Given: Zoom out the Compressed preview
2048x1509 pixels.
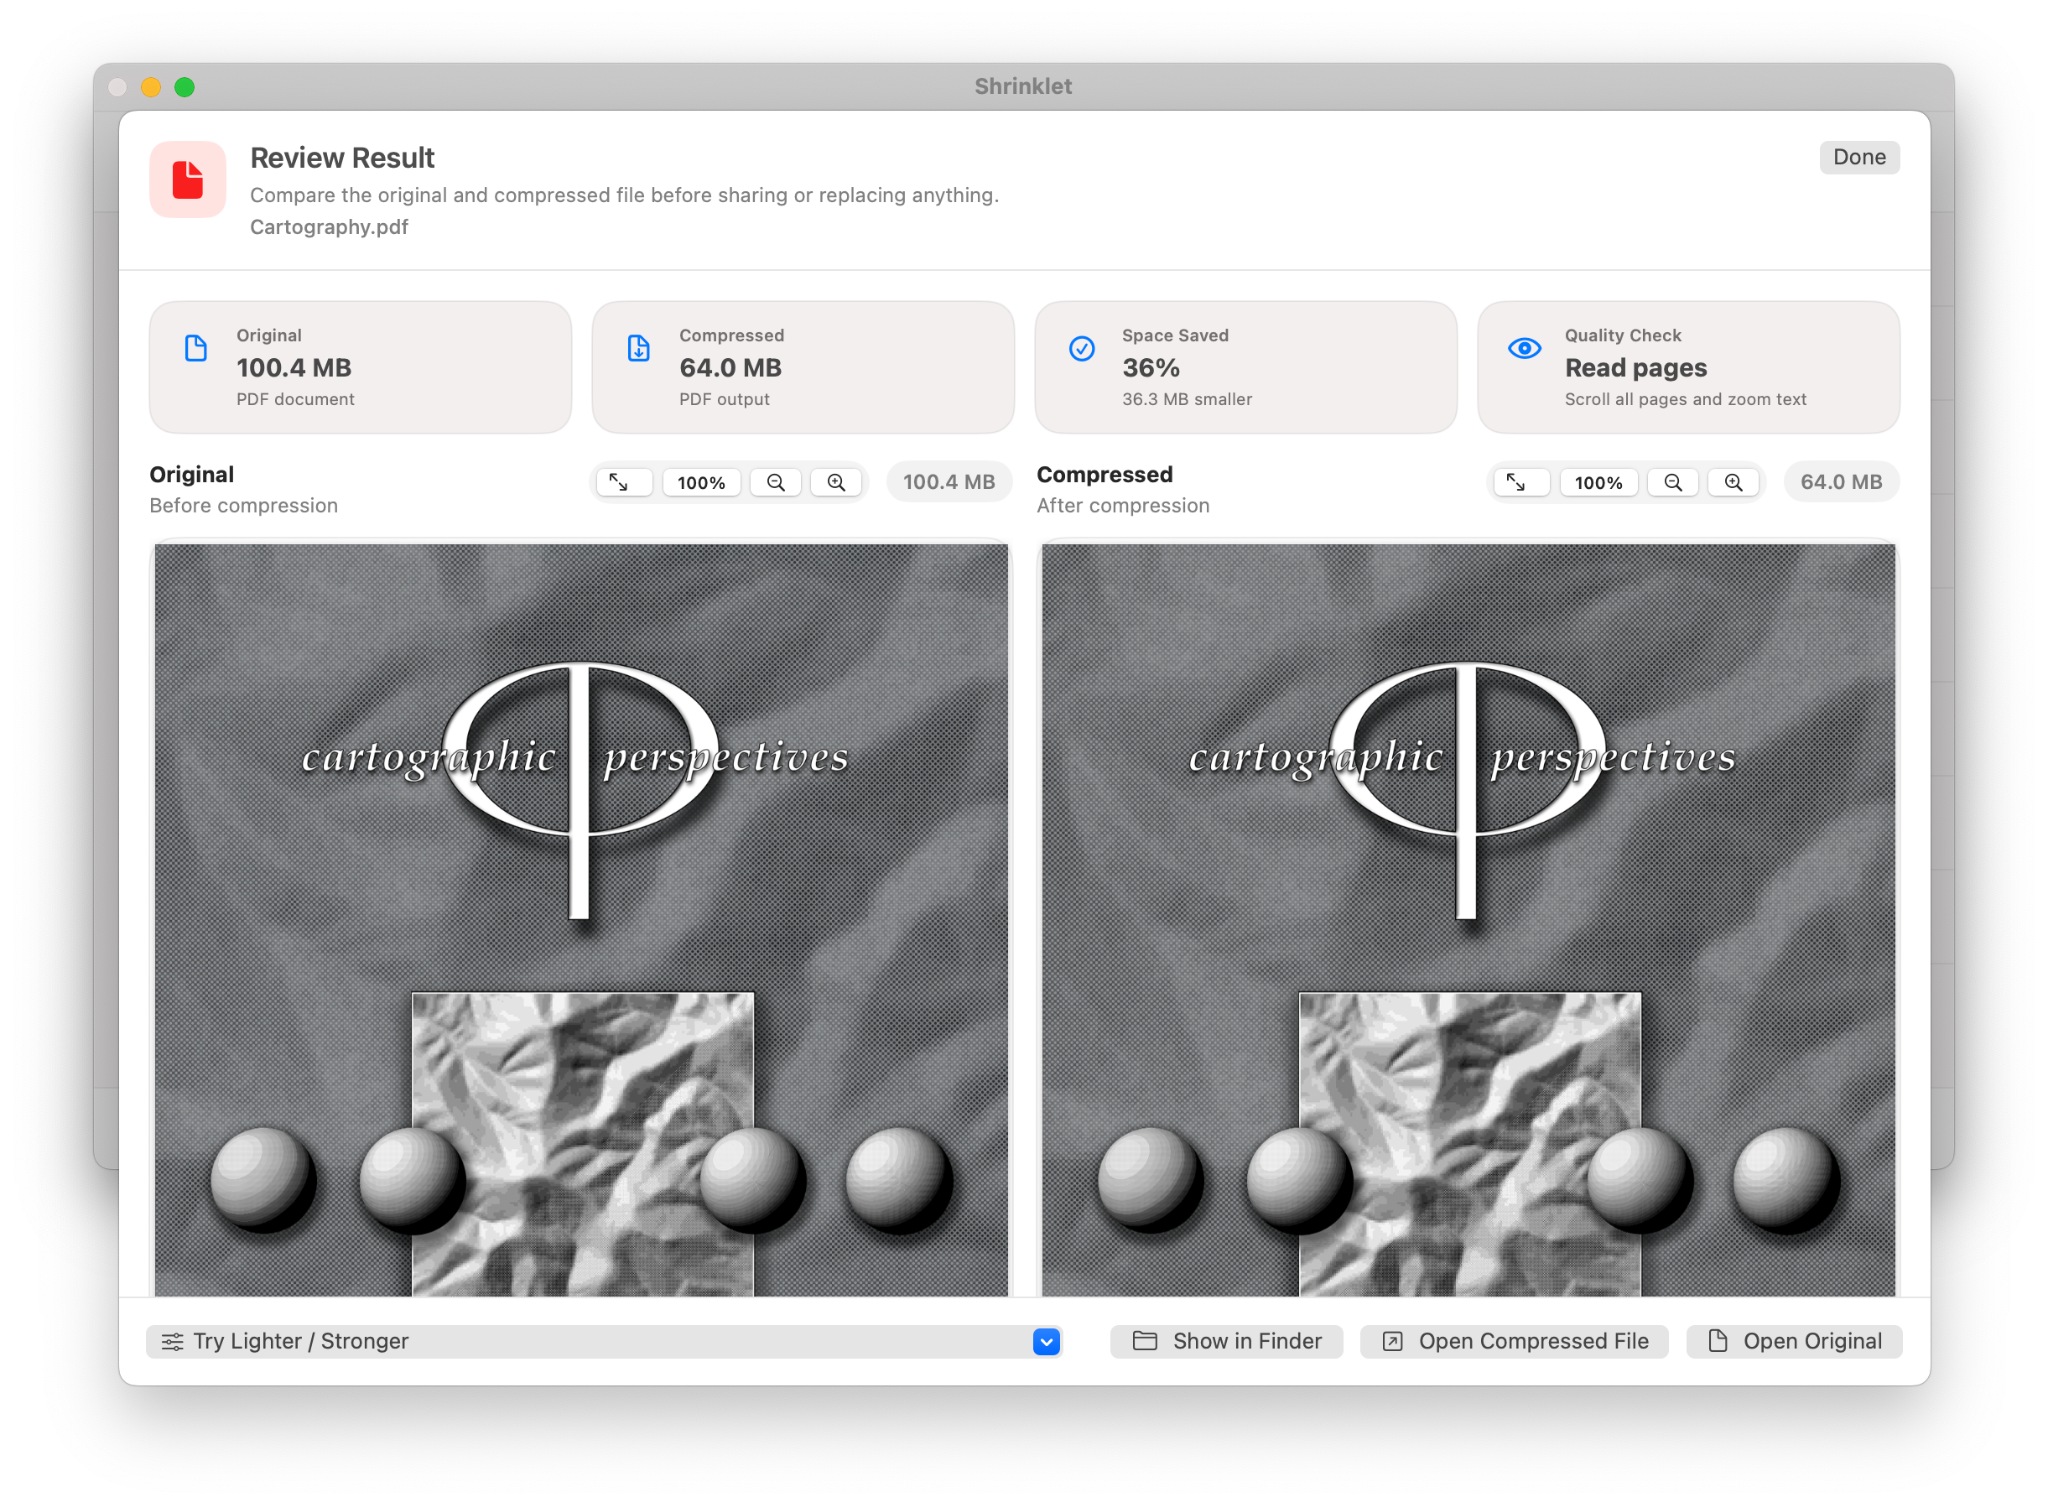Looking at the screenshot, I should coord(1673,482).
